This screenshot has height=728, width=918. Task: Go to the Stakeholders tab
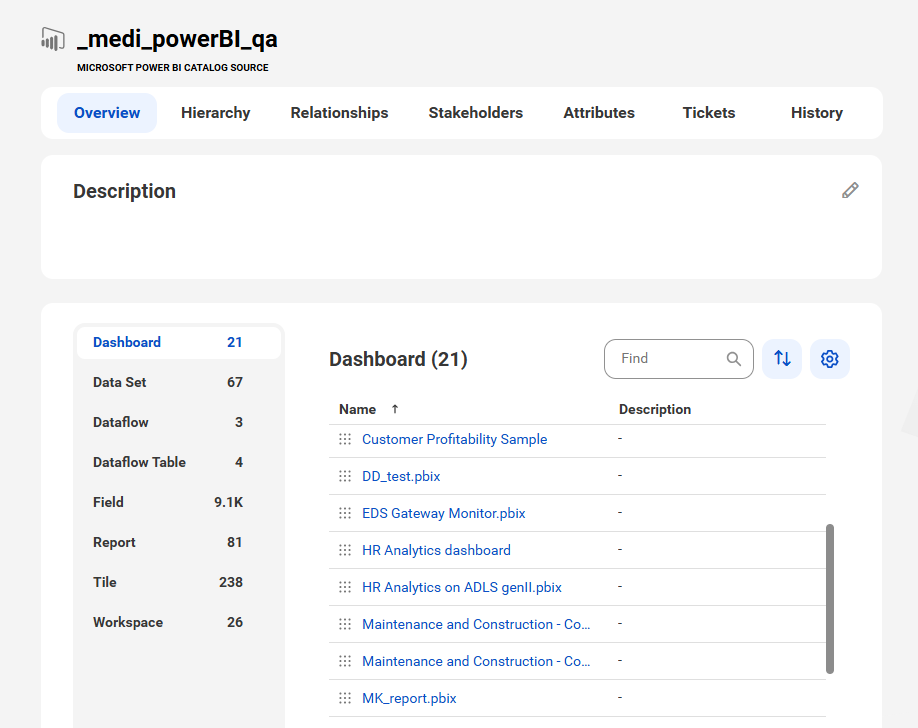pos(475,113)
